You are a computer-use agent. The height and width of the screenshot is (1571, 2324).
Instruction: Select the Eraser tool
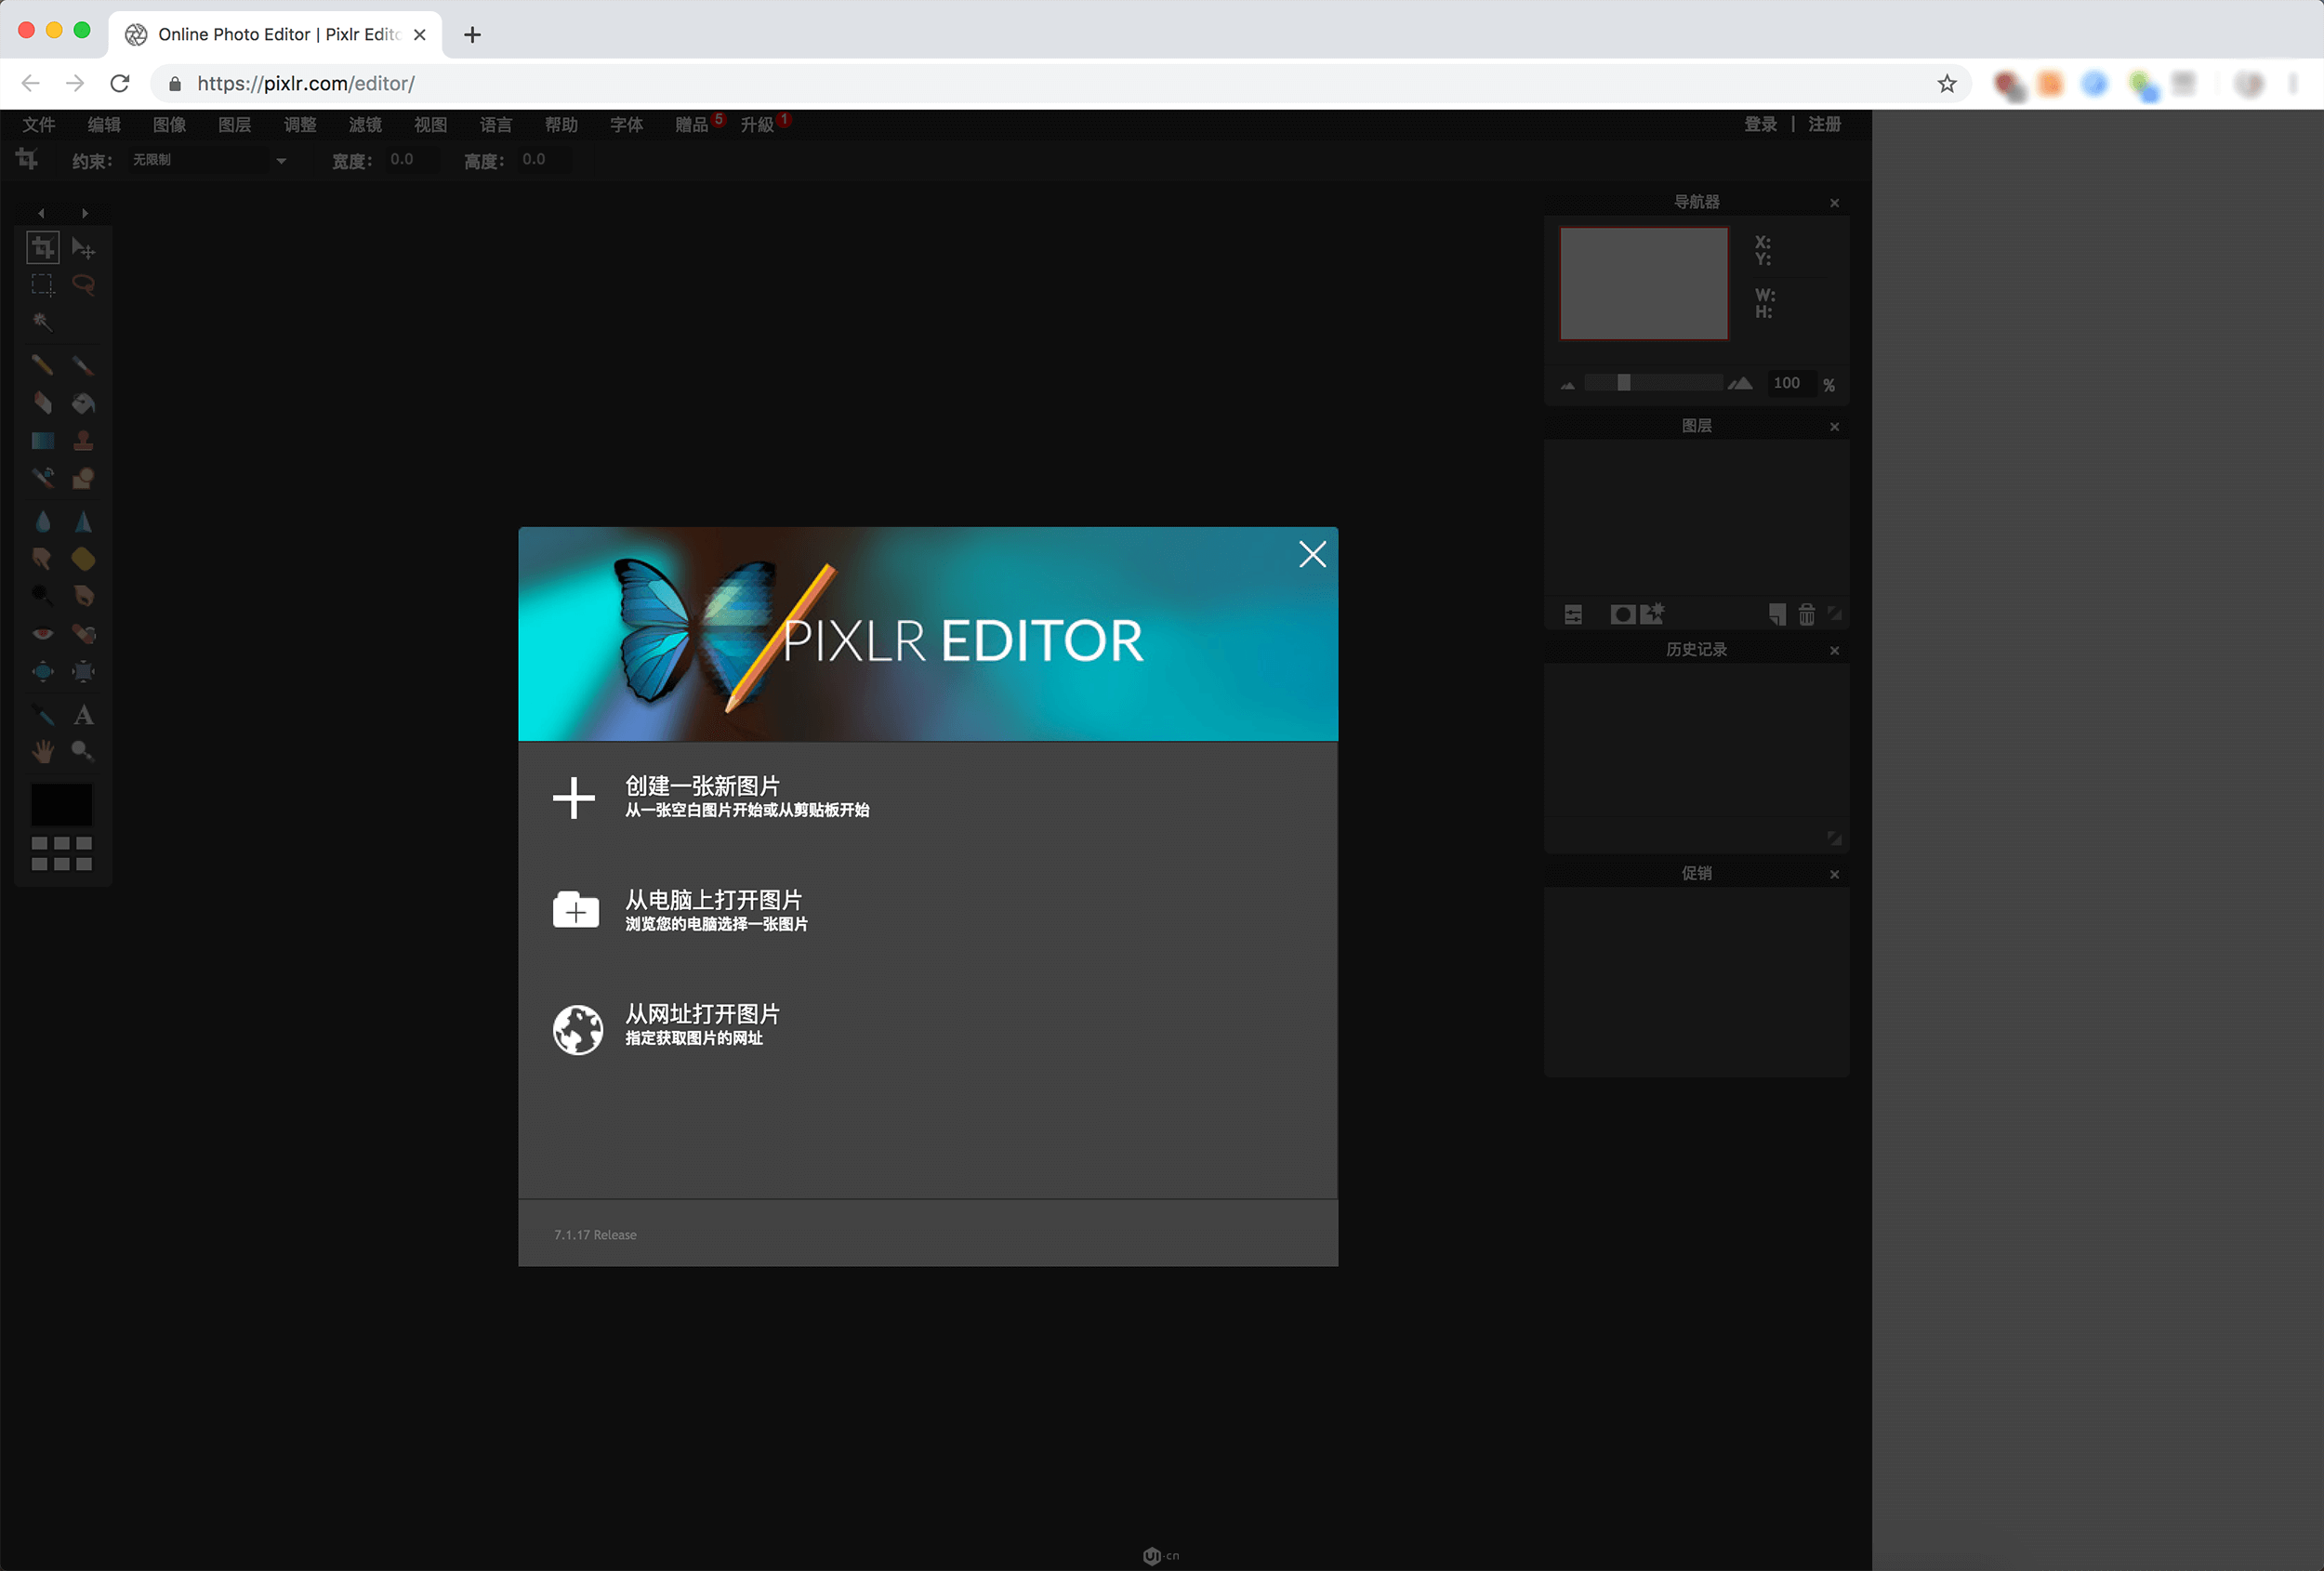click(x=42, y=403)
